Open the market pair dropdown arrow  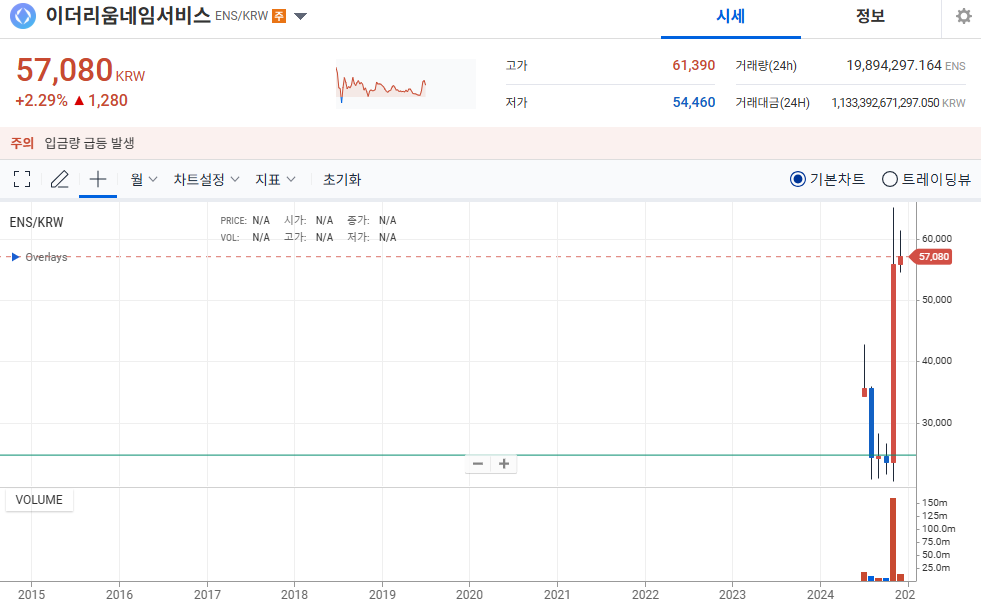coord(300,16)
